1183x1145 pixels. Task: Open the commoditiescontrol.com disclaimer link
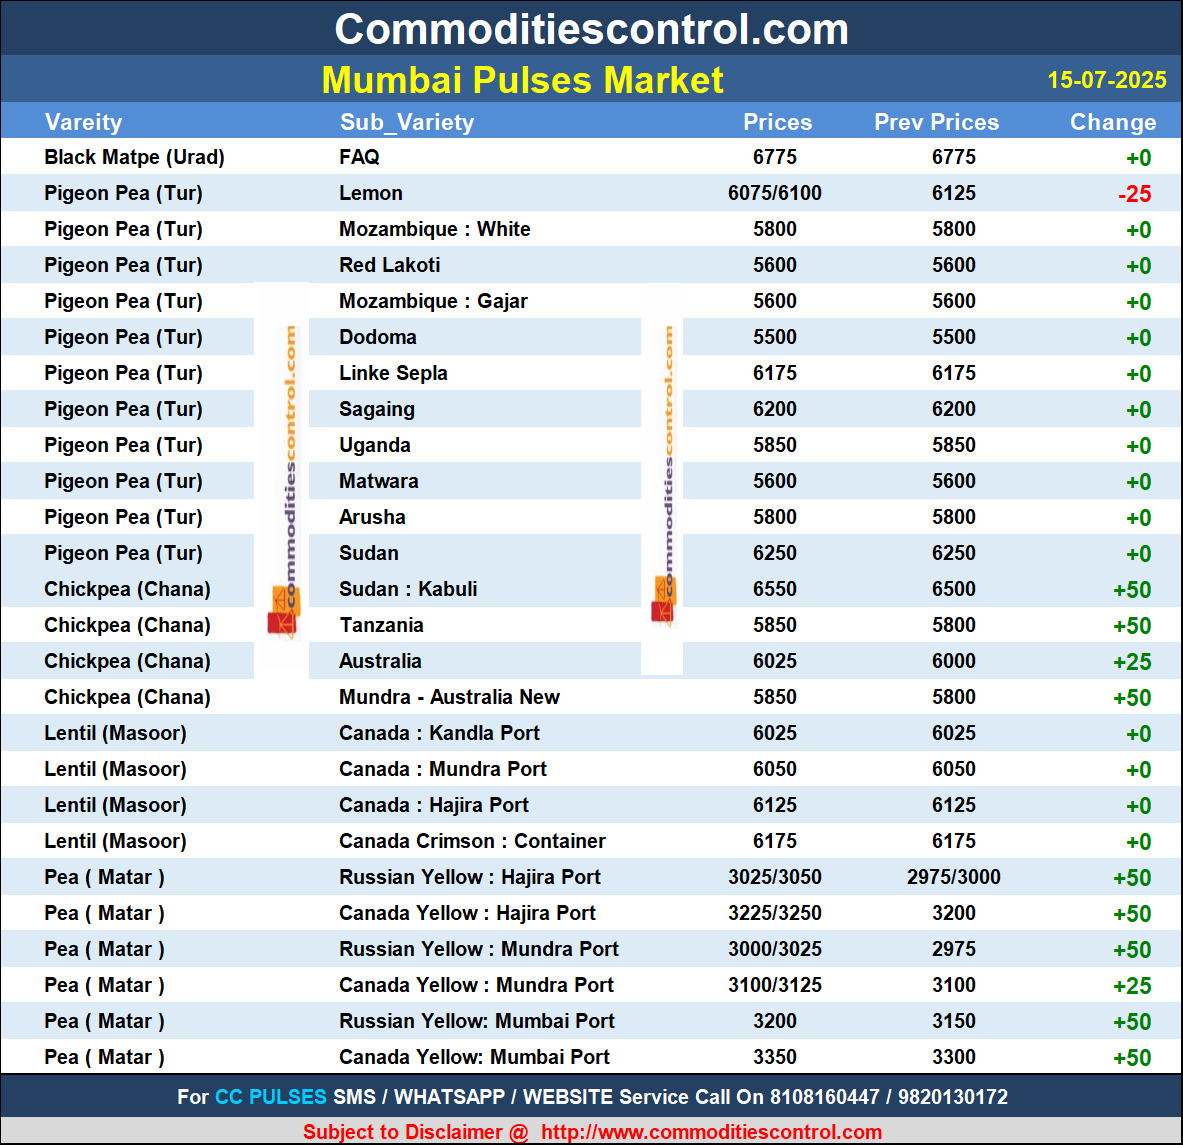[711, 1132]
